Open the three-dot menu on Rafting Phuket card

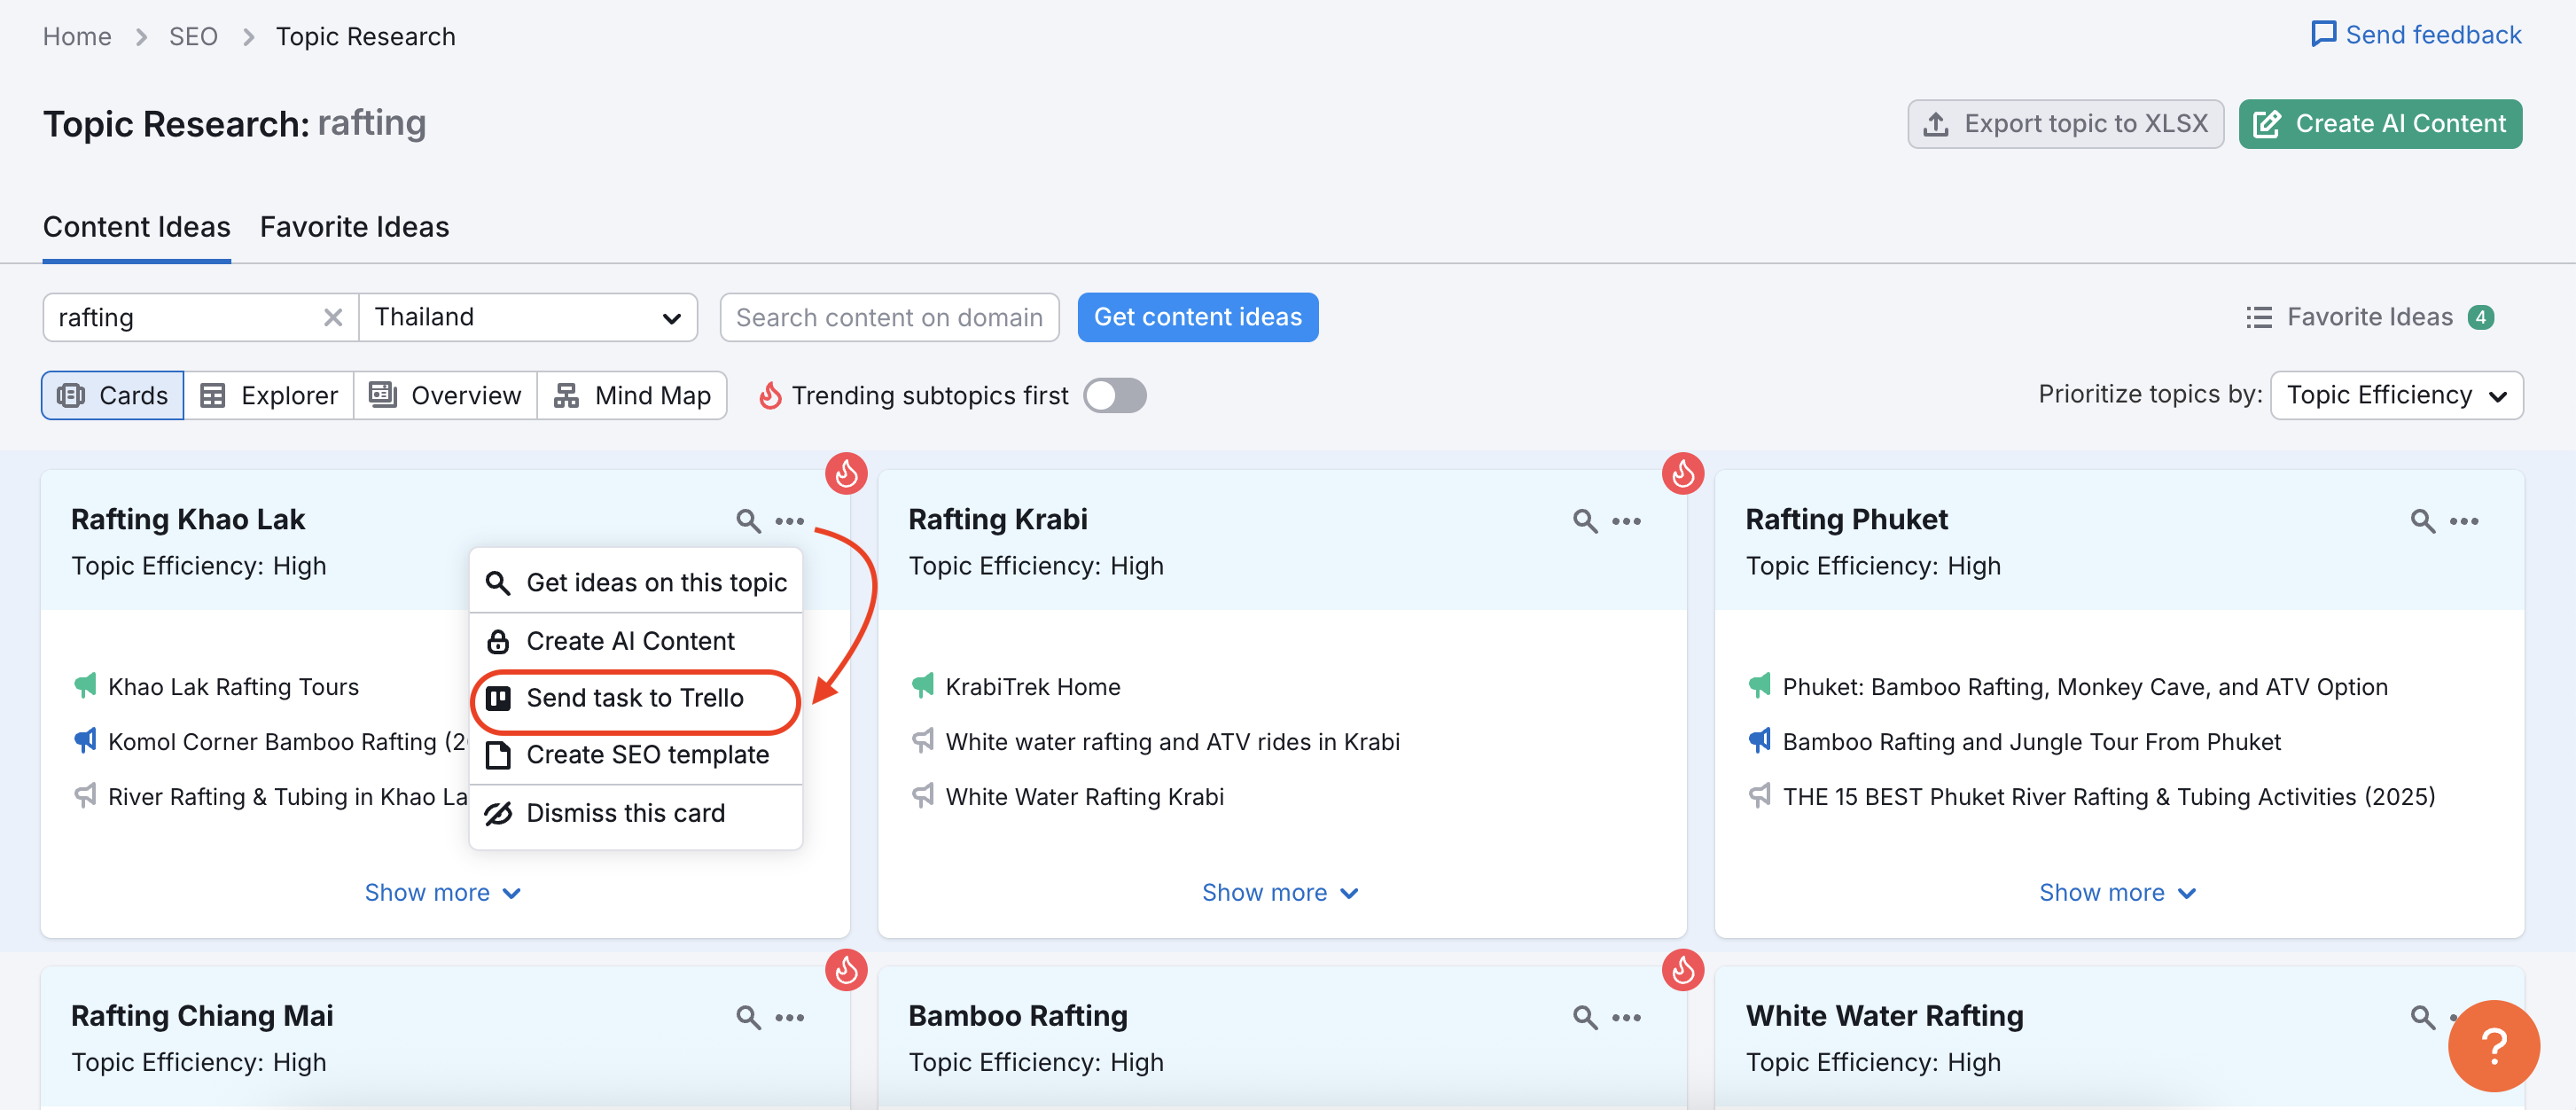point(2464,521)
